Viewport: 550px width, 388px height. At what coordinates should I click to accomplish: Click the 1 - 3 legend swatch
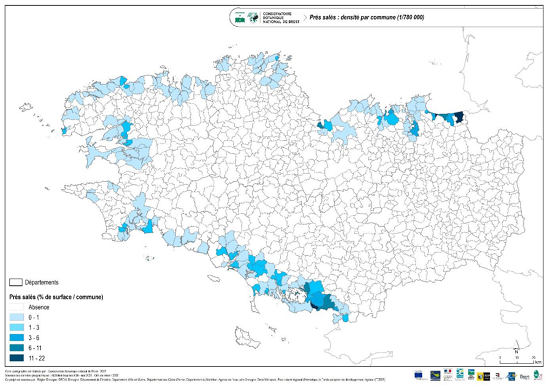16,328
